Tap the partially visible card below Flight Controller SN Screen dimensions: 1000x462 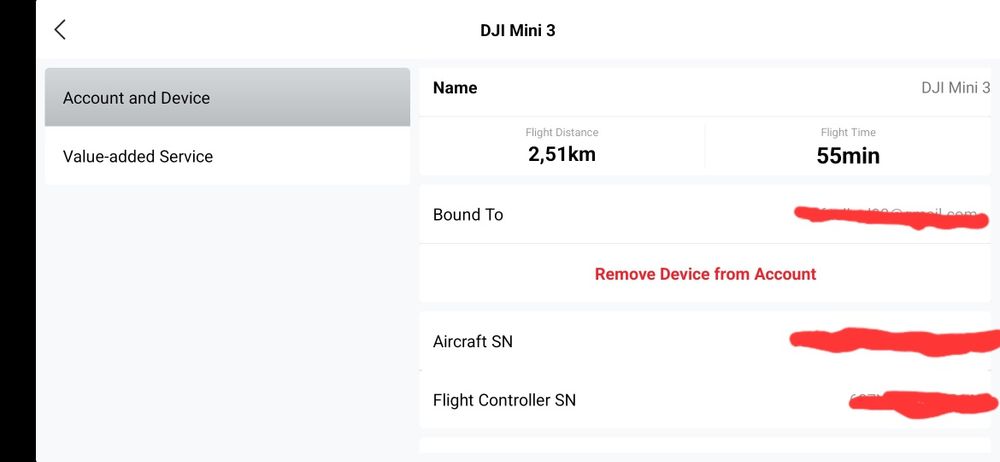(705, 445)
